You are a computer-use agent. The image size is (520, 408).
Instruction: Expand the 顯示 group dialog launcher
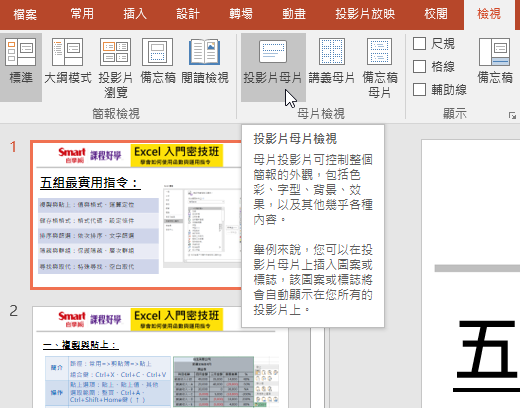(x=512, y=115)
